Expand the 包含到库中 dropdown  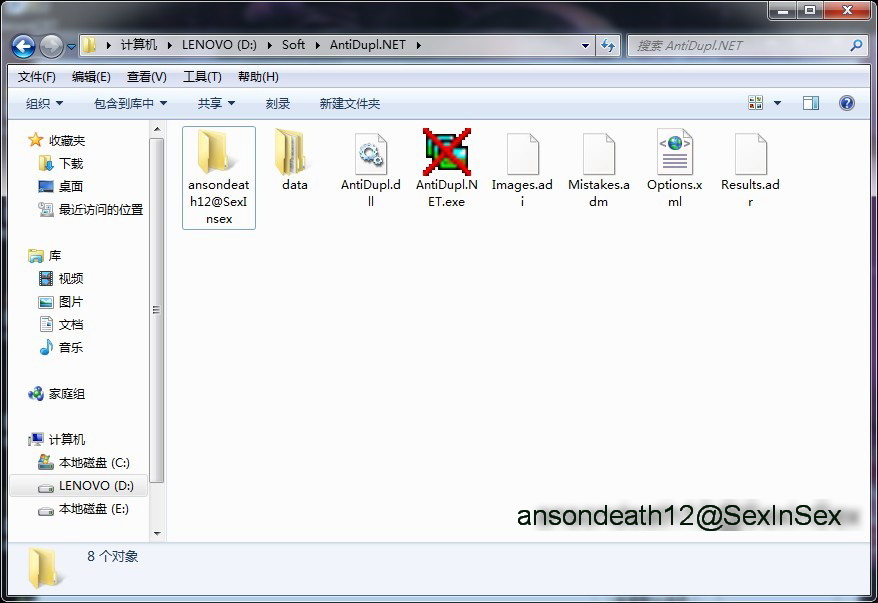click(130, 104)
